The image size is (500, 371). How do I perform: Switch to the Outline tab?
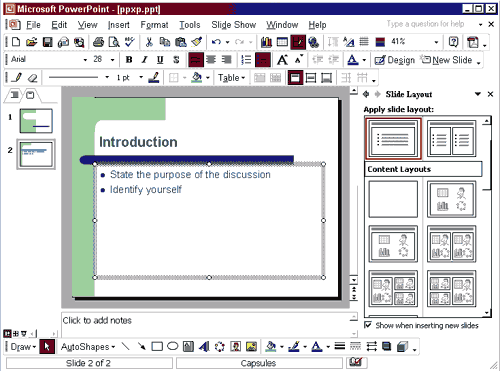[x=15, y=95]
